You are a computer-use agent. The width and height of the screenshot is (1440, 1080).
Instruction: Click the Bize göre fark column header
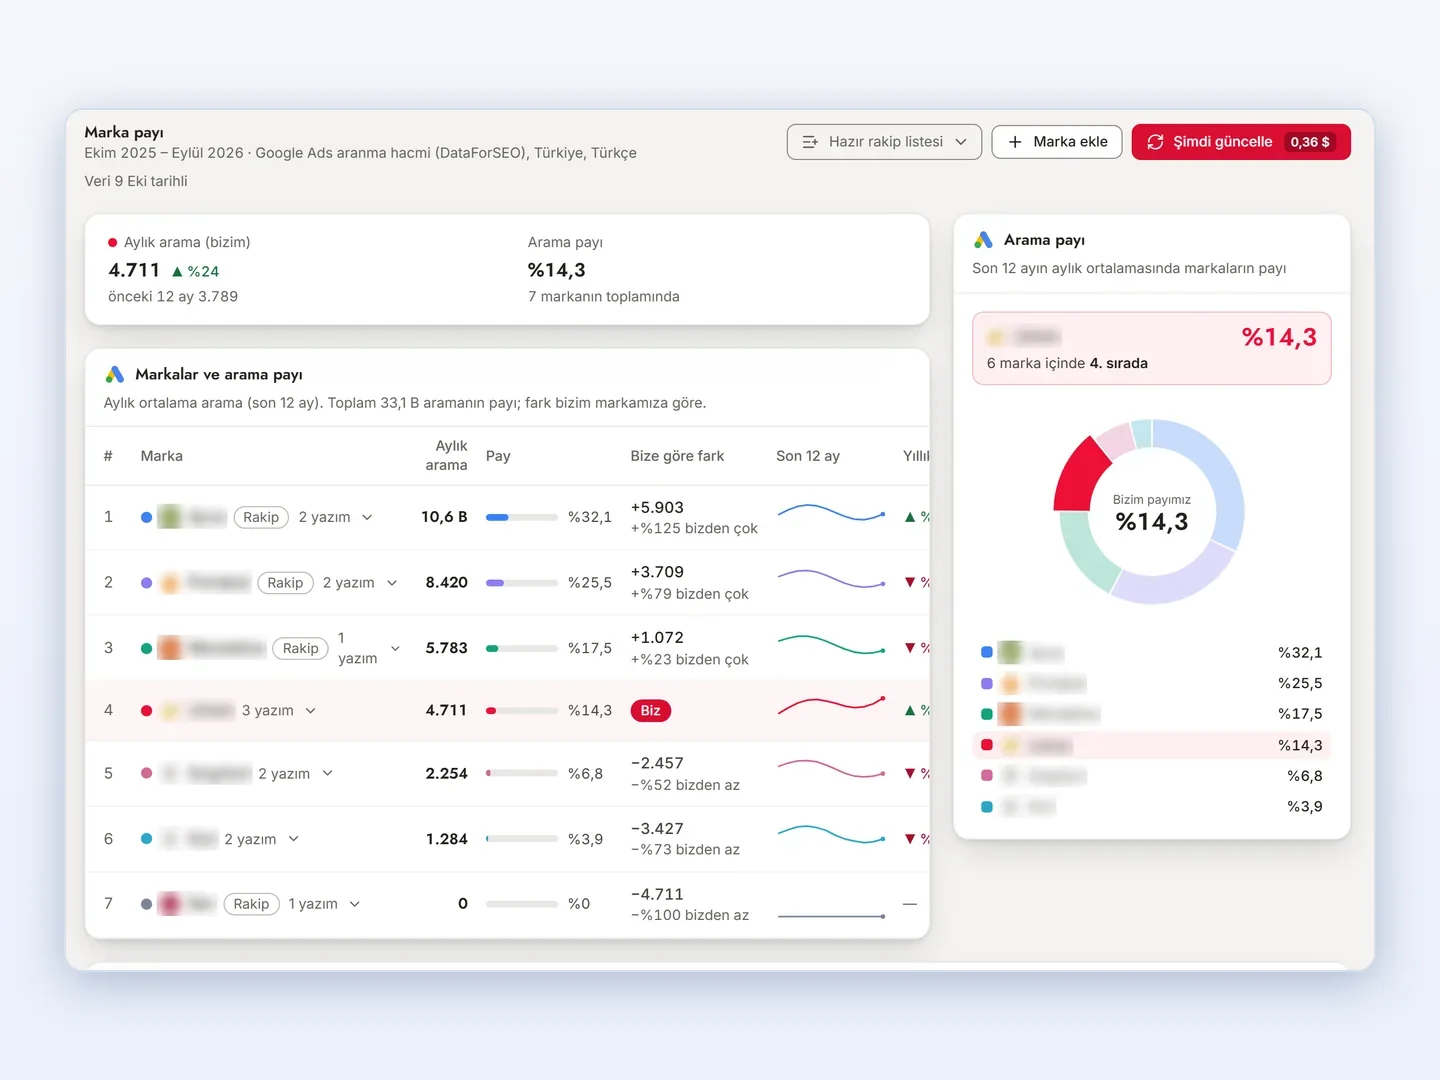coord(677,456)
